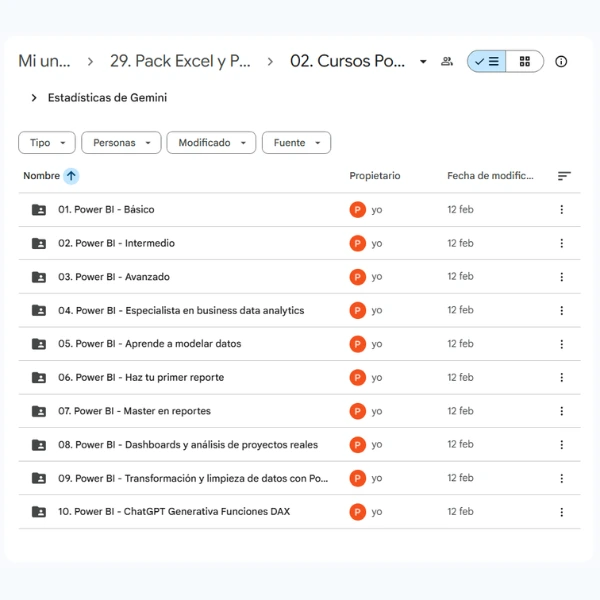600x600 pixels.
Task: Click folder icon of 05. Aprende a modelar datos
Action: (x=39, y=344)
